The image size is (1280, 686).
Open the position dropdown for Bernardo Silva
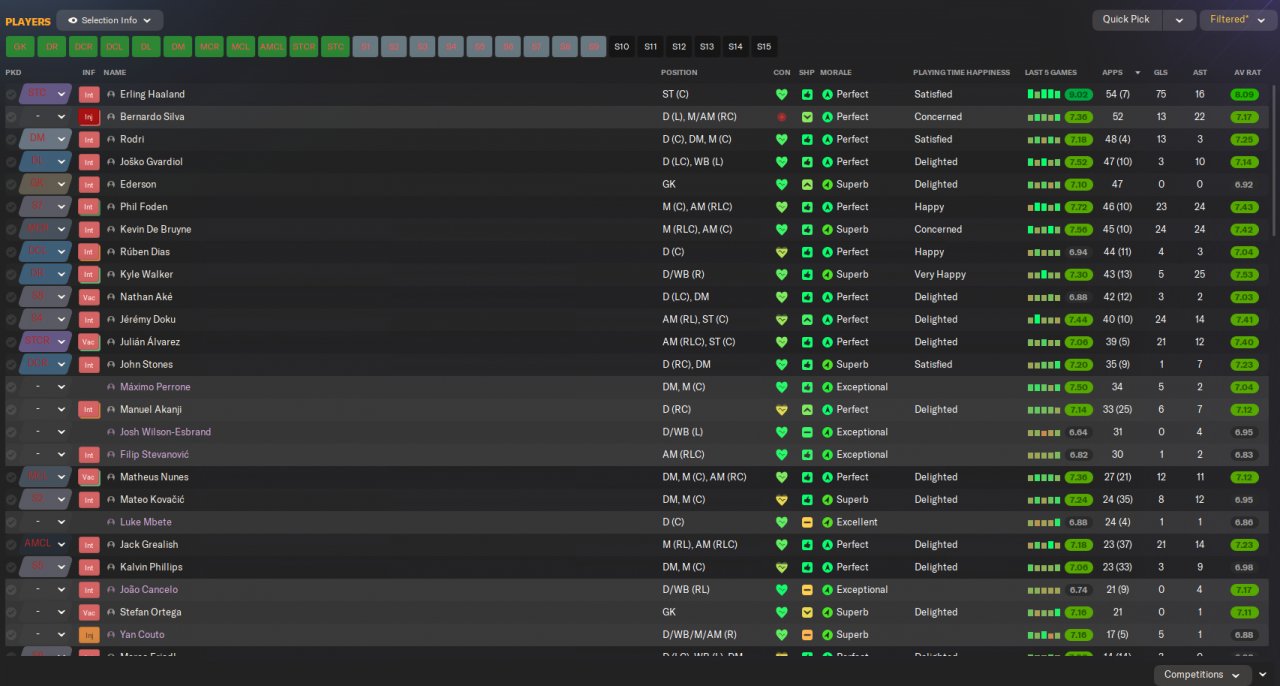[45, 117]
